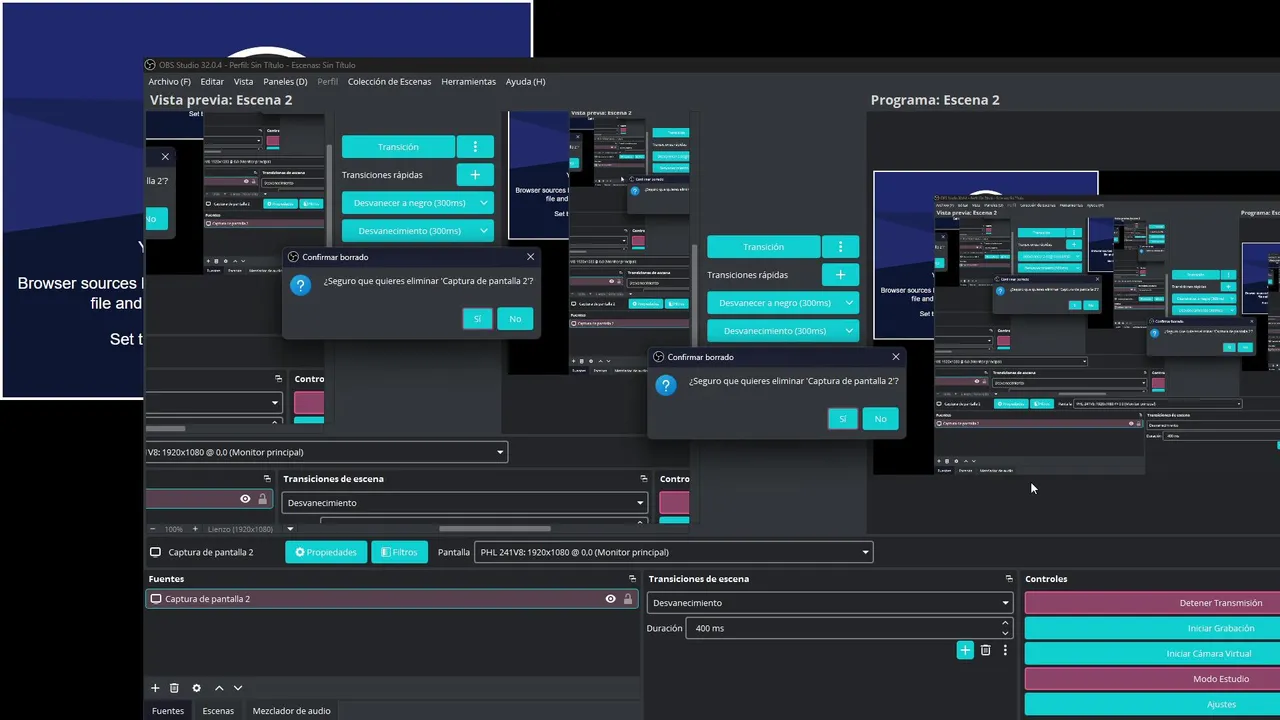Click the 100% zoom label under preview
Screen dimensions: 1280x720
pyautogui.click(x=174, y=529)
